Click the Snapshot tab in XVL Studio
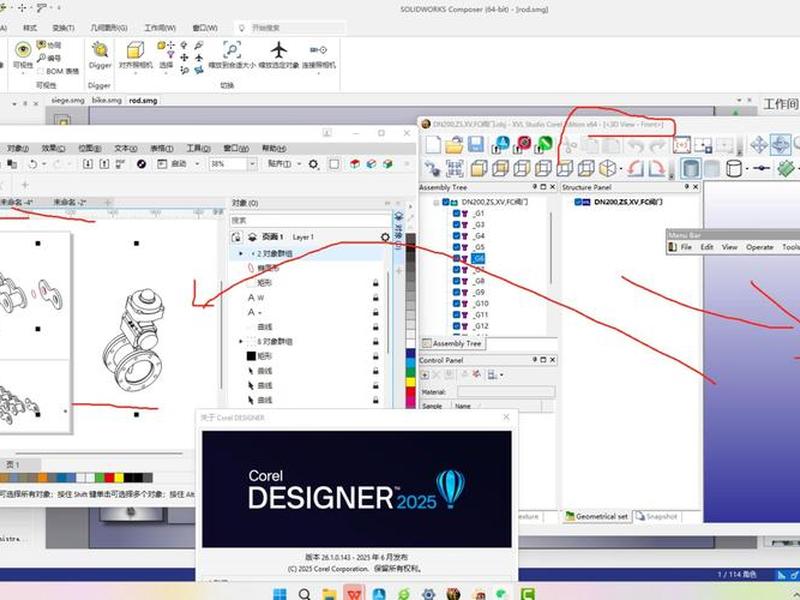800x600 pixels. pos(657,516)
